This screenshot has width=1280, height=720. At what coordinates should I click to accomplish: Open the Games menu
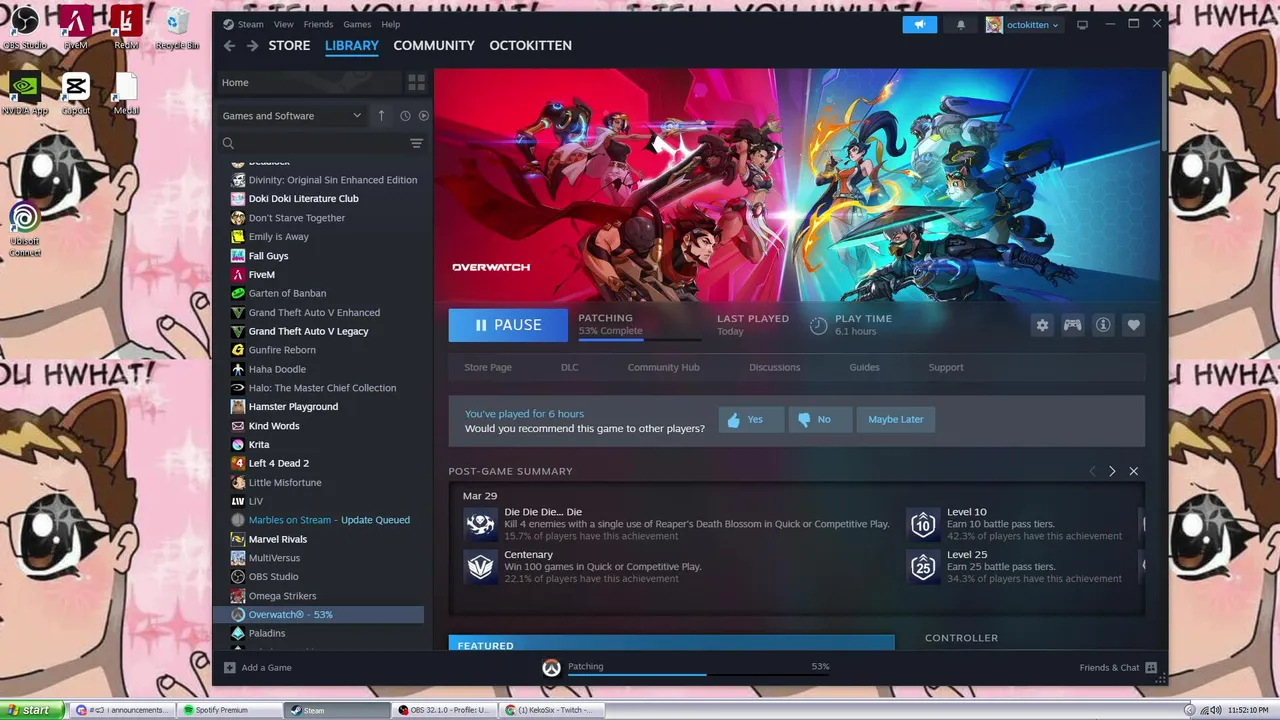[x=357, y=24]
